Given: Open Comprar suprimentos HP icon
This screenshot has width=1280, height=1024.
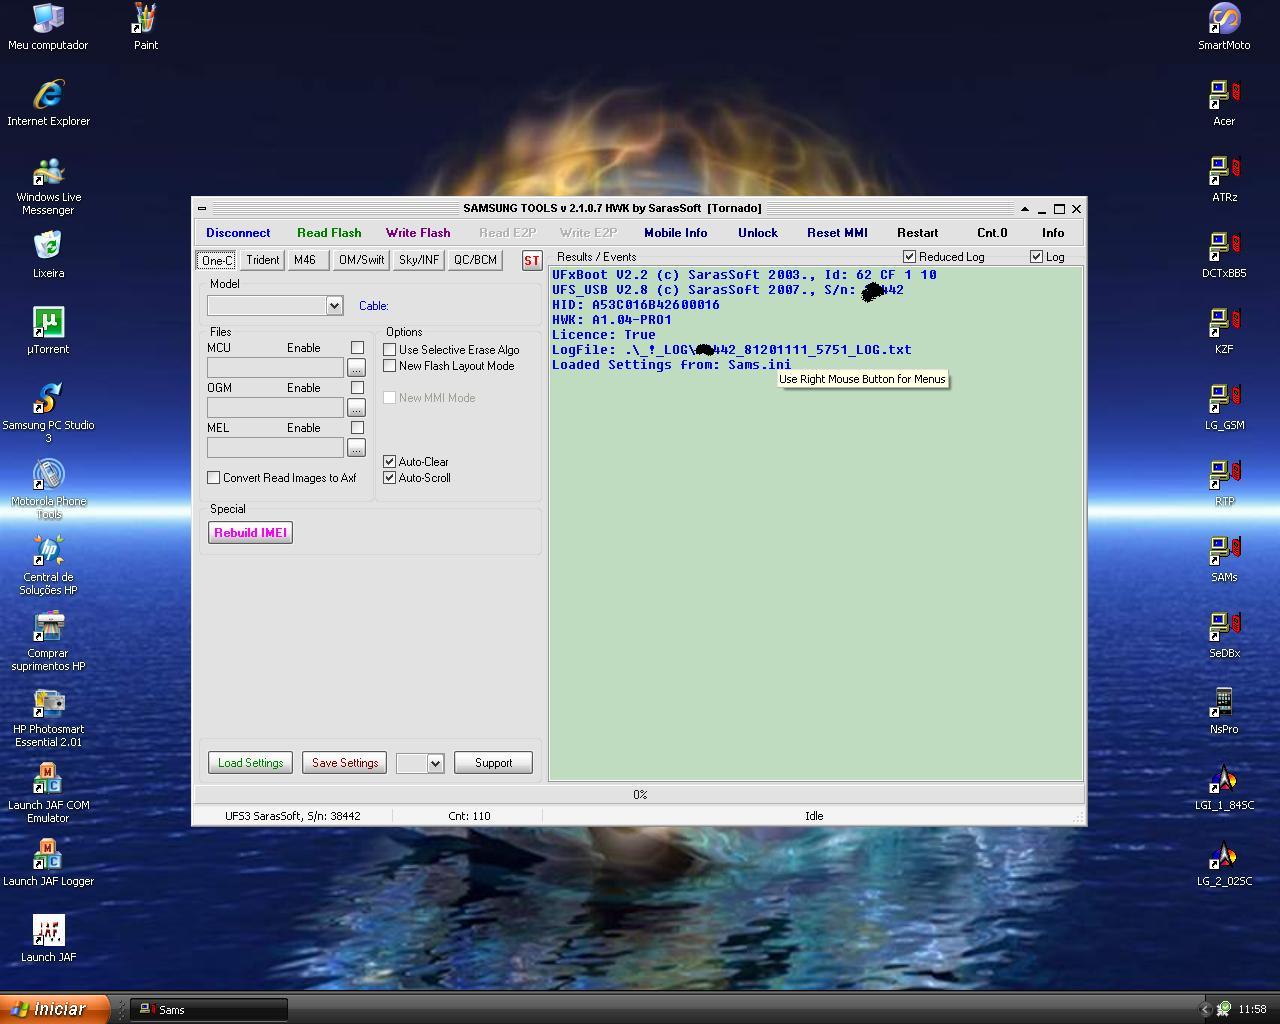Looking at the screenshot, I should tap(48, 642).
